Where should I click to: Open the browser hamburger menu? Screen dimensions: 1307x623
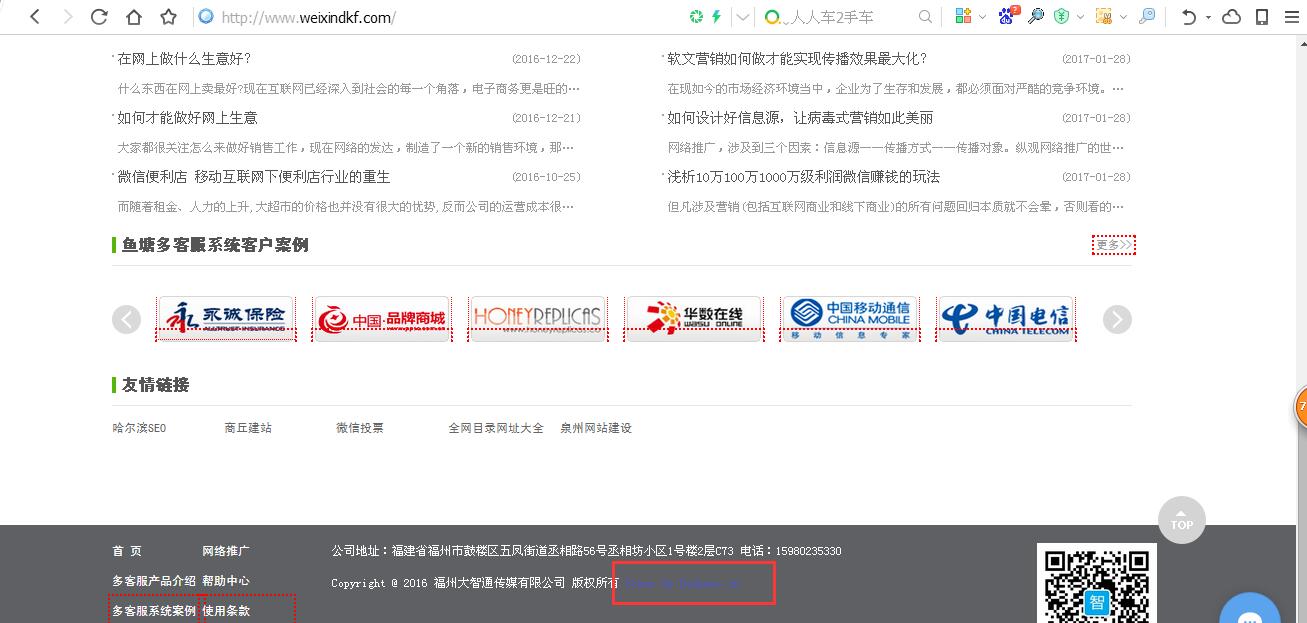point(1291,17)
